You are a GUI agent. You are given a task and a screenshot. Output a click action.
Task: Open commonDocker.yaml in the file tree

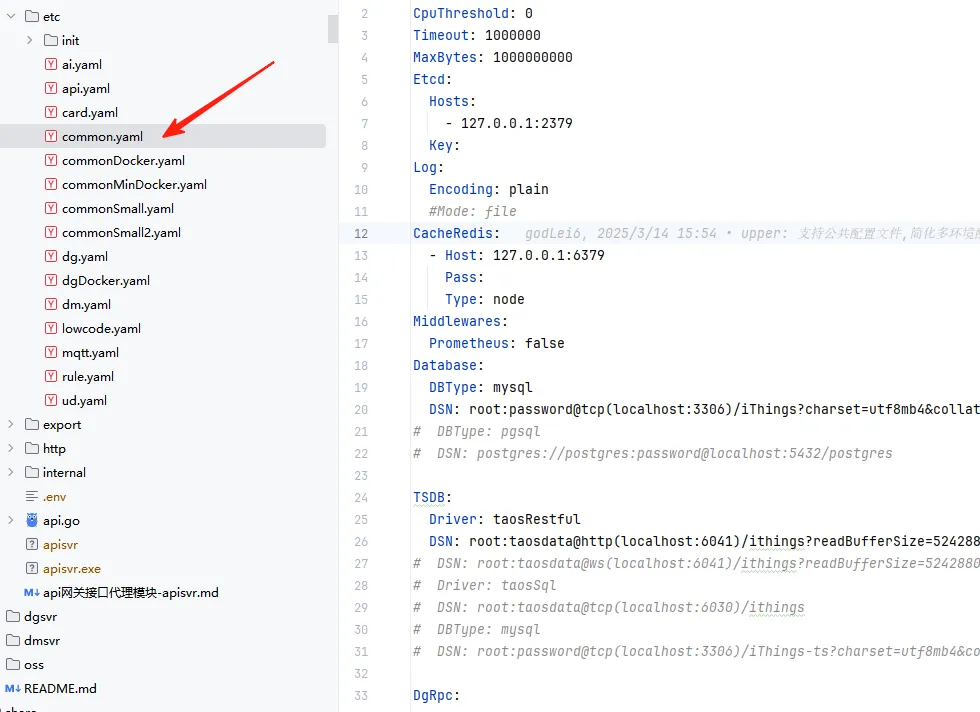click(x=123, y=160)
